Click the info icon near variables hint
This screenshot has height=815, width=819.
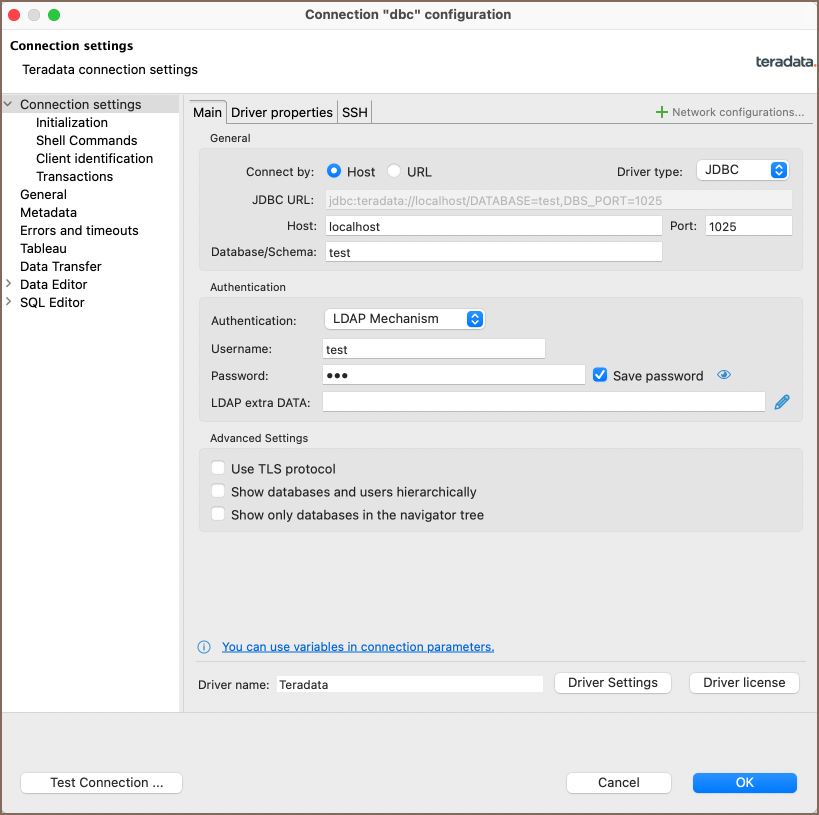coord(204,647)
